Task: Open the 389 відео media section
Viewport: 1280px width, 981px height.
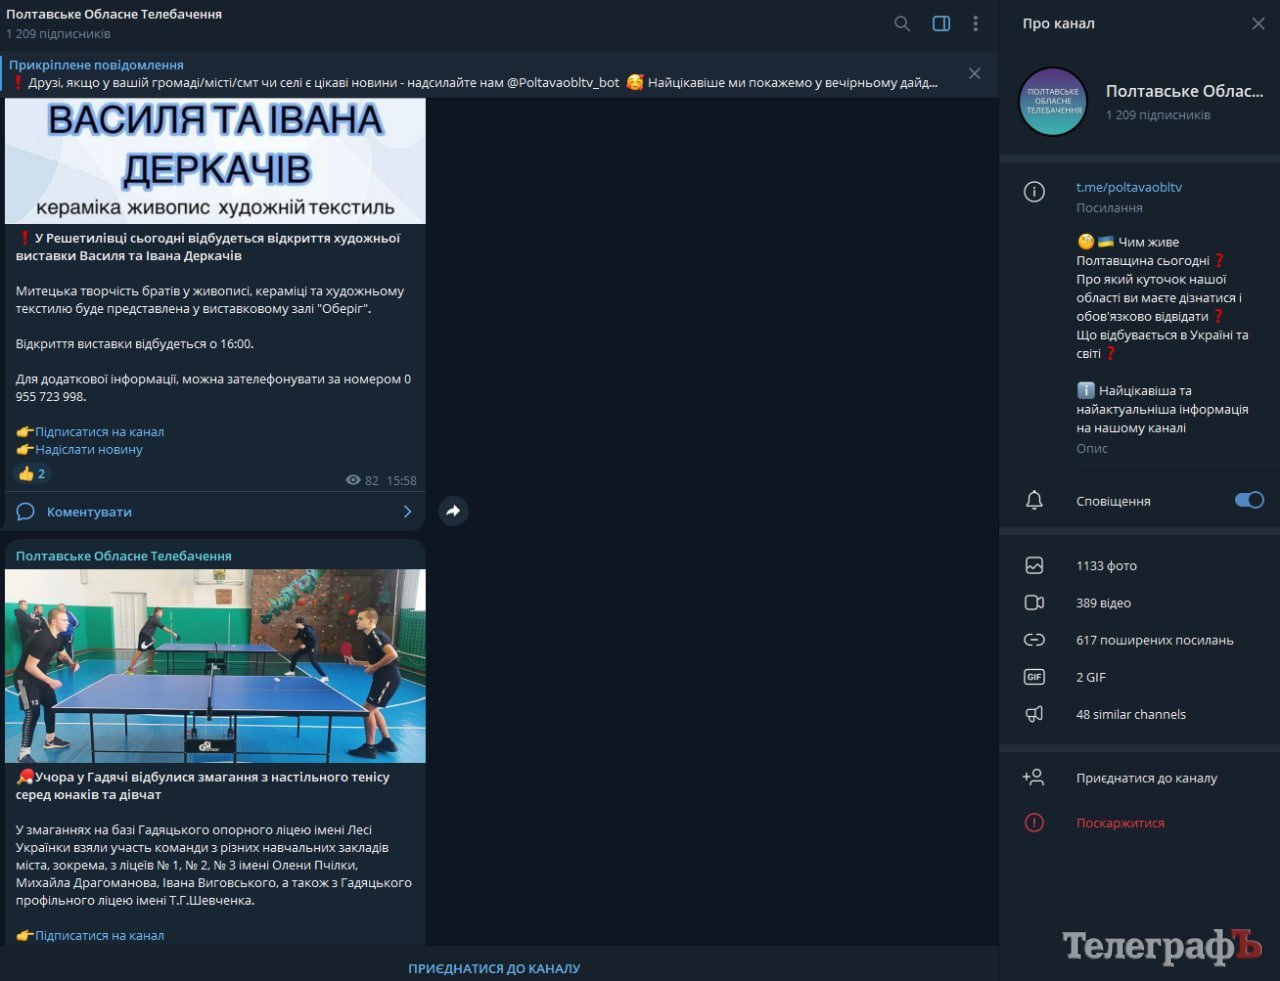Action: [1103, 603]
